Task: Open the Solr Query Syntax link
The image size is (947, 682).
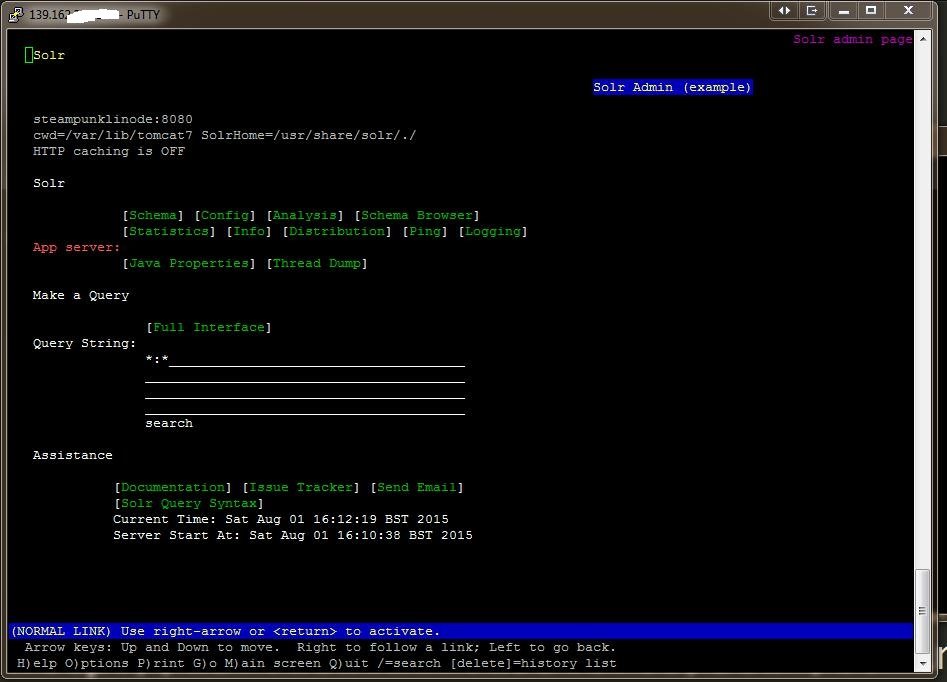Action: [x=189, y=503]
